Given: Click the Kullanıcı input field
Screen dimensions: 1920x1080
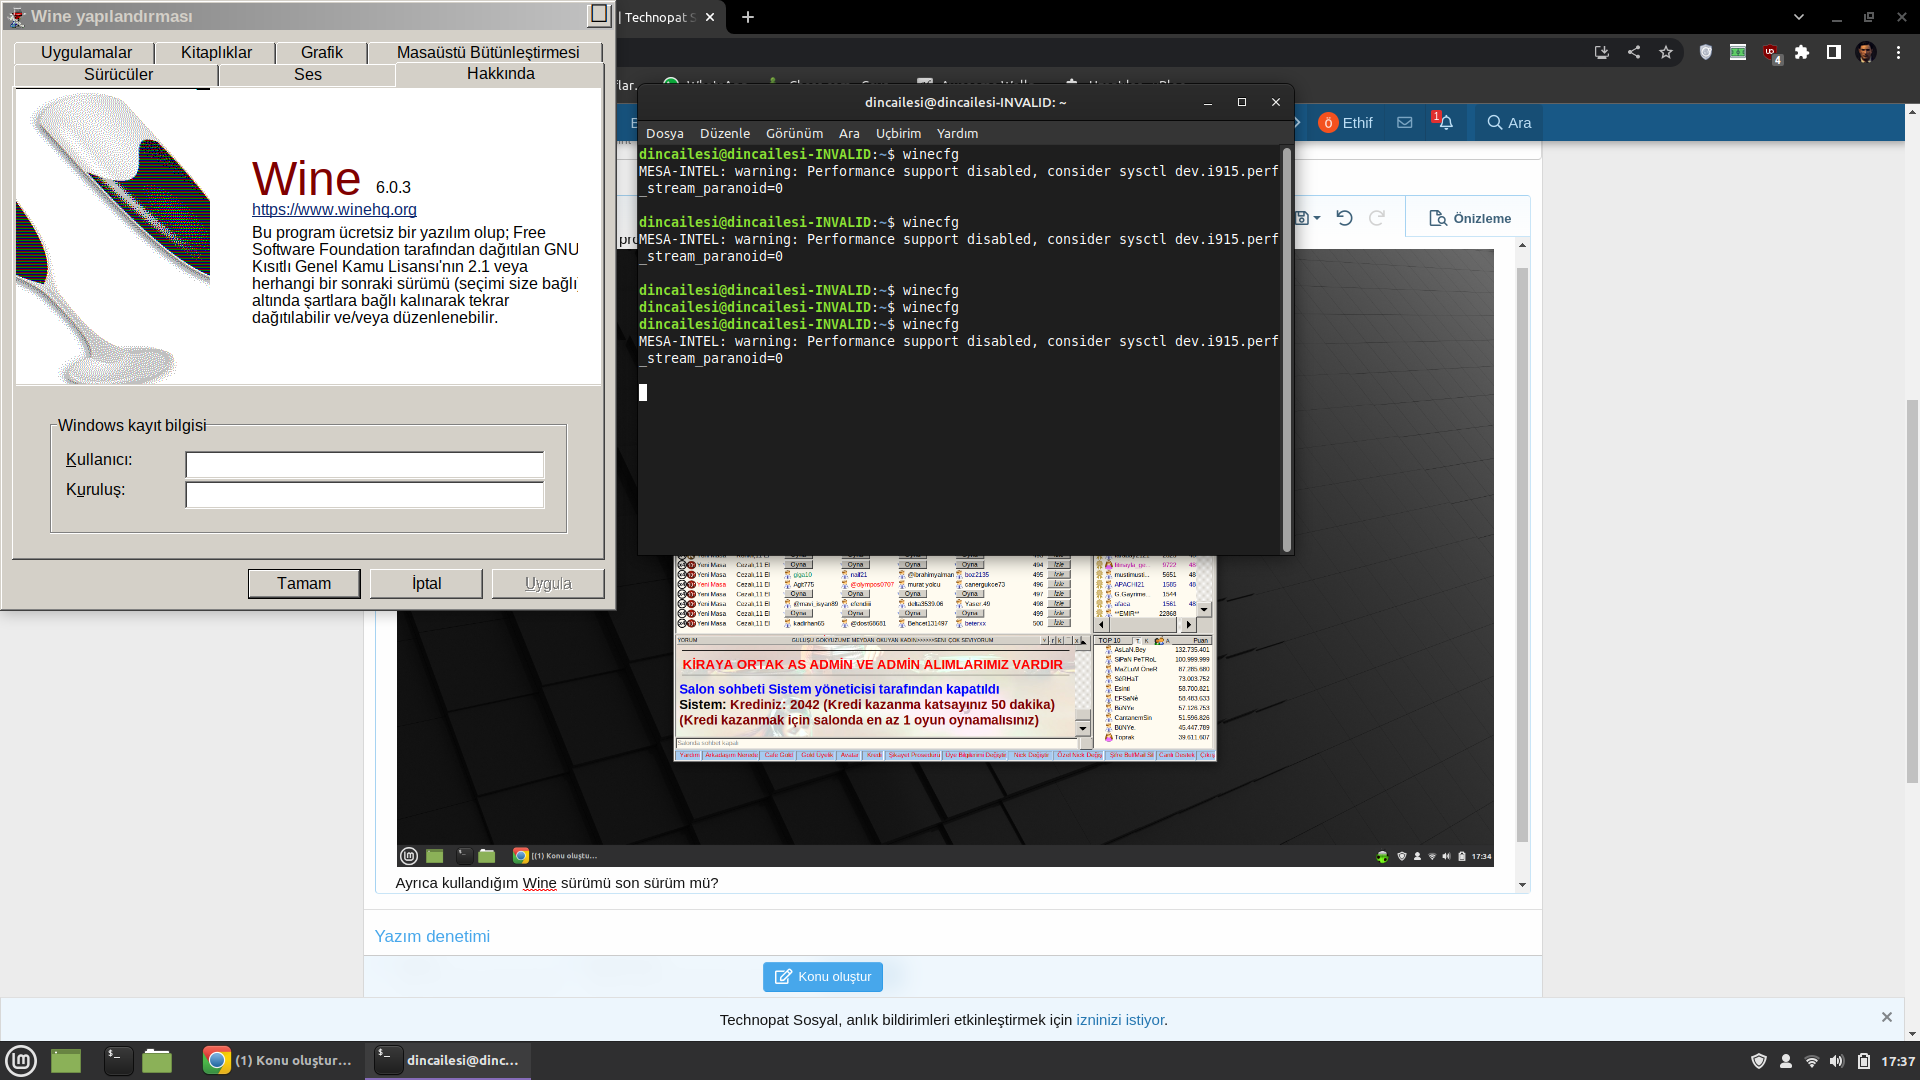Looking at the screenshot, I should click(x=365, y=465).
